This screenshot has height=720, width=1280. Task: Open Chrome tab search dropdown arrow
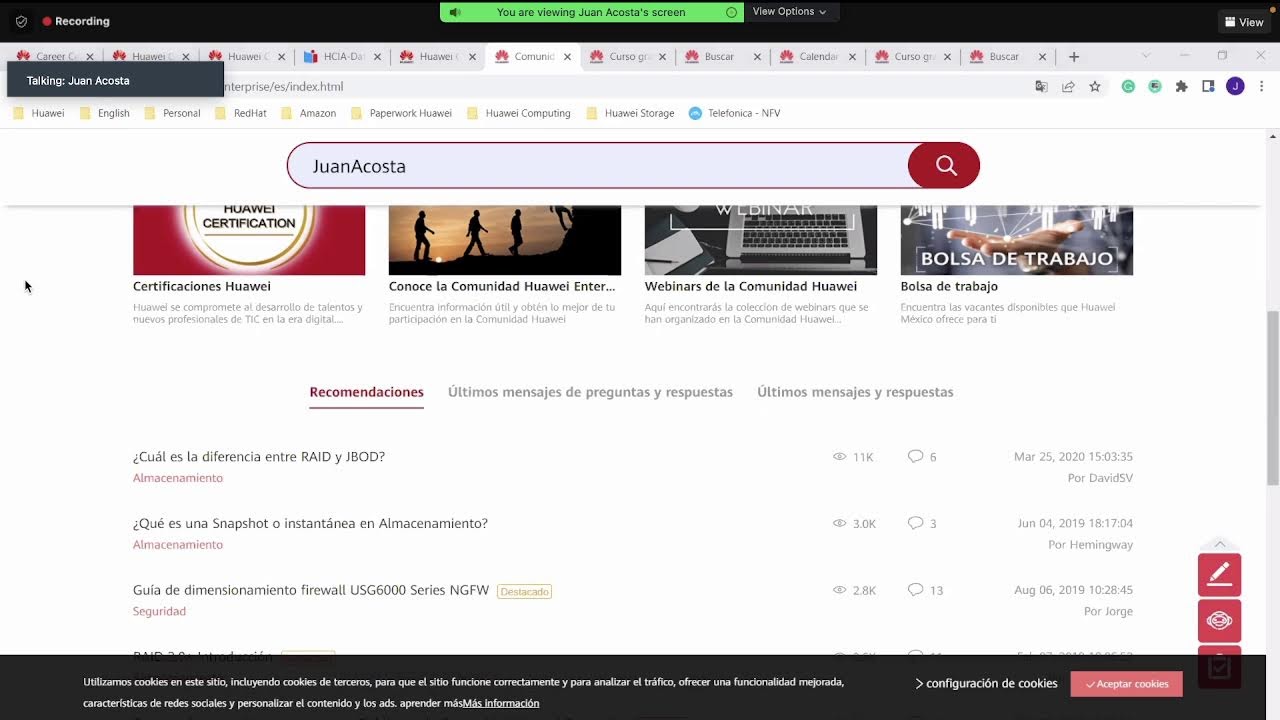pos(1146,56)
